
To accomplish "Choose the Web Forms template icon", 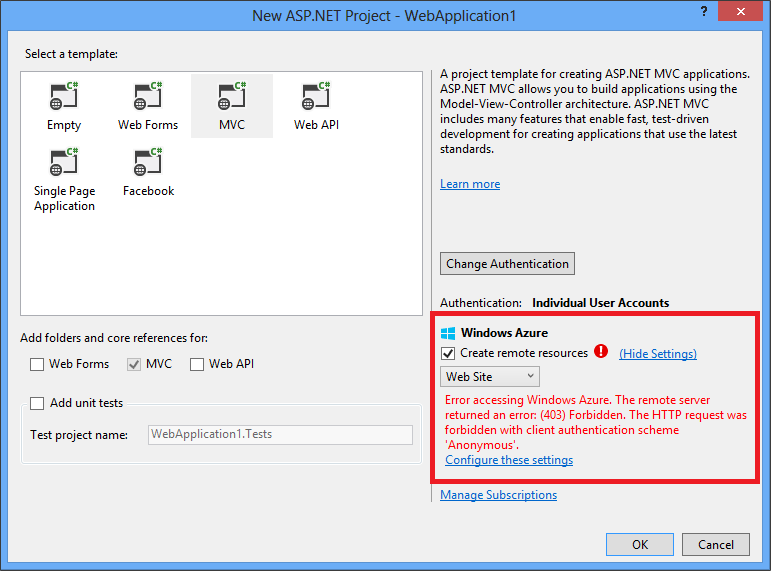I will point(148,95).
